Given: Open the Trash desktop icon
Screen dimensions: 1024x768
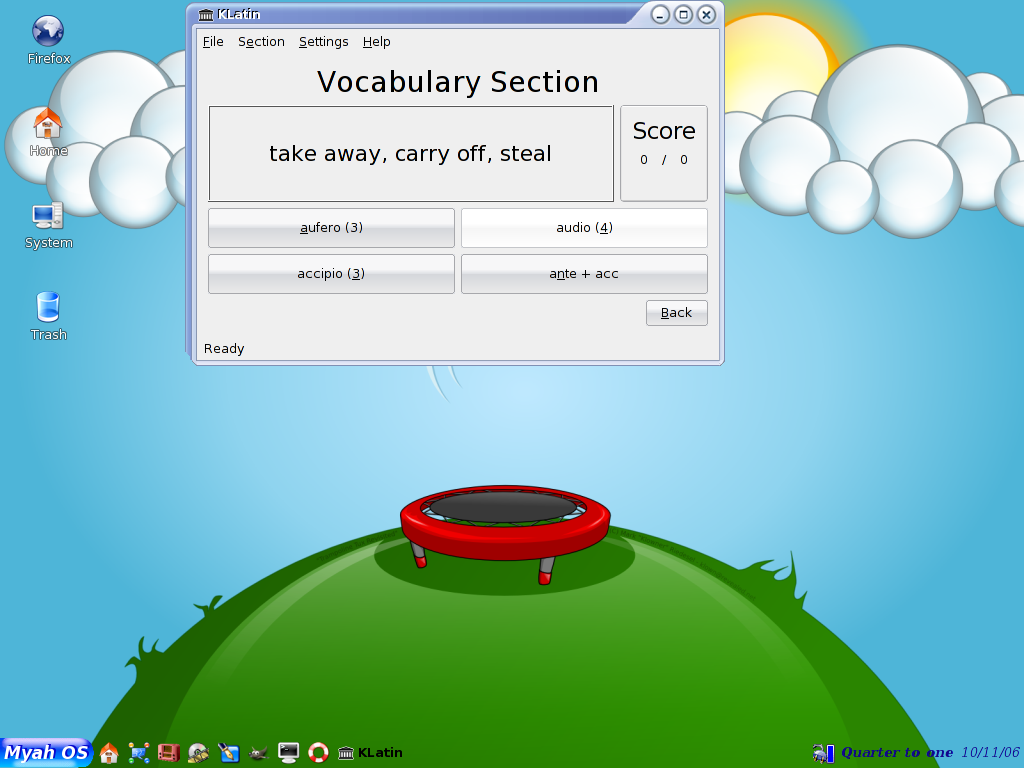Looking at the screenshot, I should (x=48, y=316).
